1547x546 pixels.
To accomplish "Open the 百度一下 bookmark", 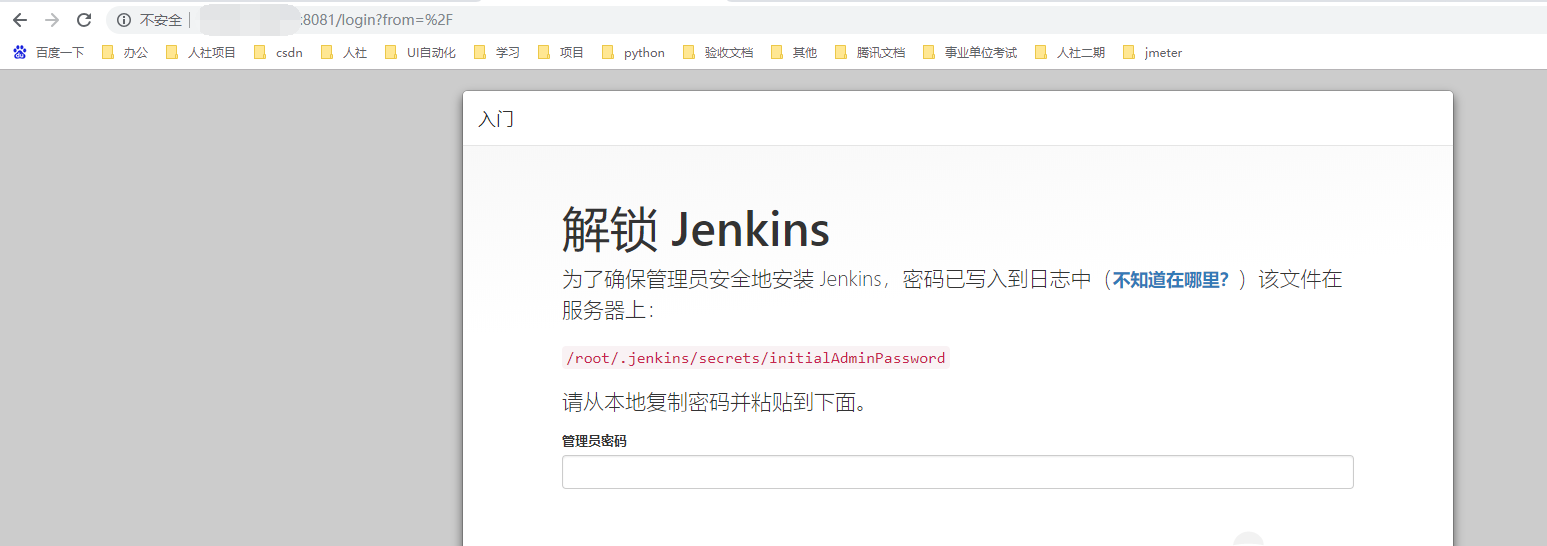I will click(48, 53).
